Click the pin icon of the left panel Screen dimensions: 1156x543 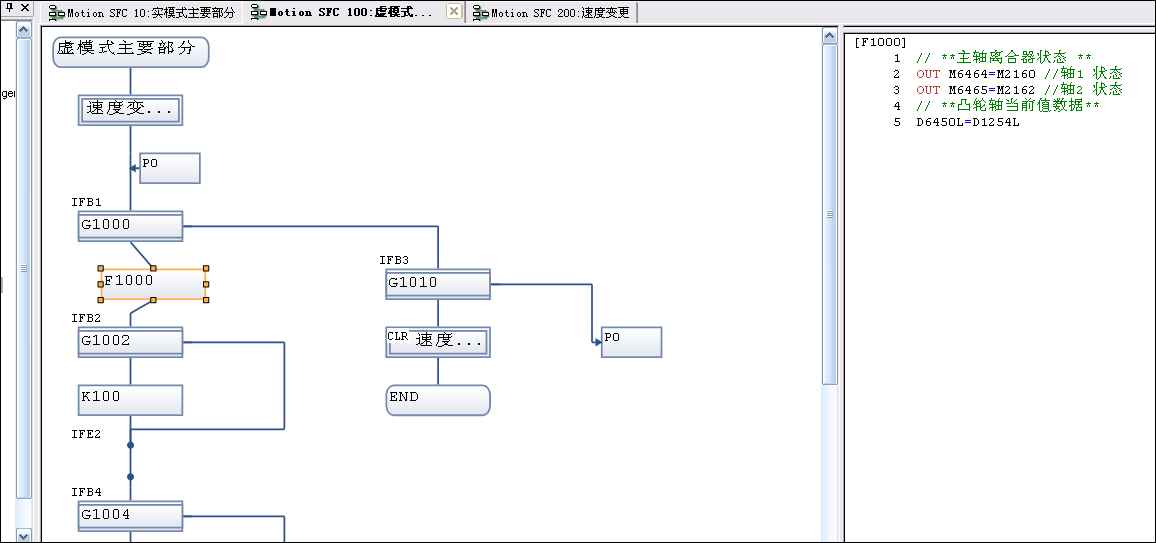click(8, 11)
